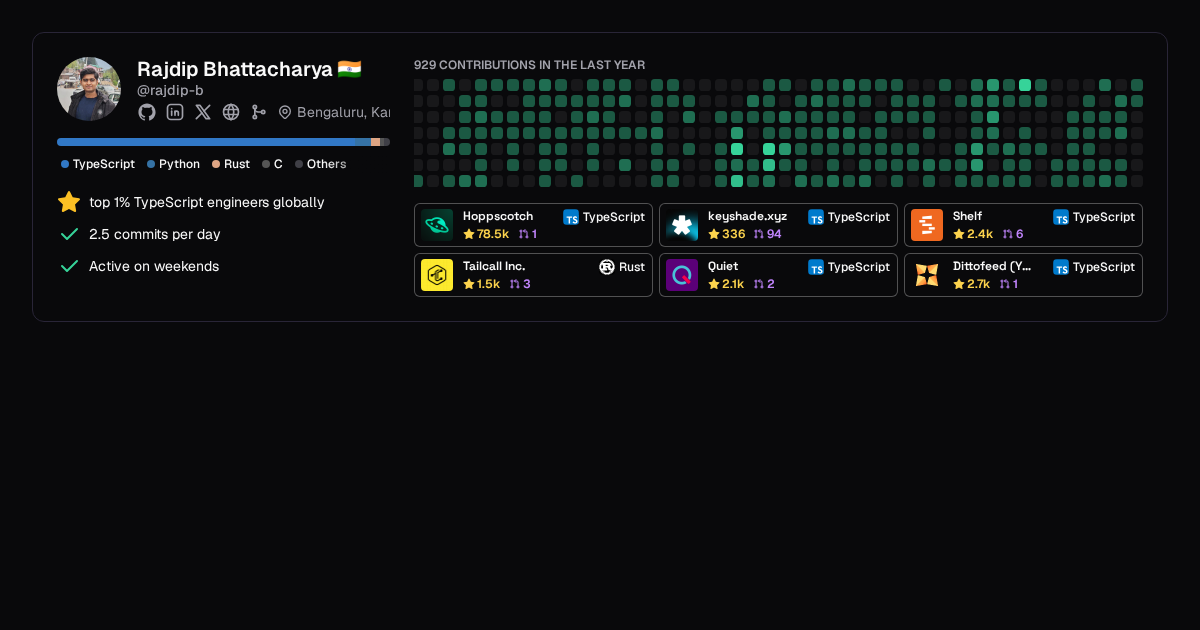The image size is (1200, 630).
Task: Click the Shelf project logo
Action: (x=927, y=225)
